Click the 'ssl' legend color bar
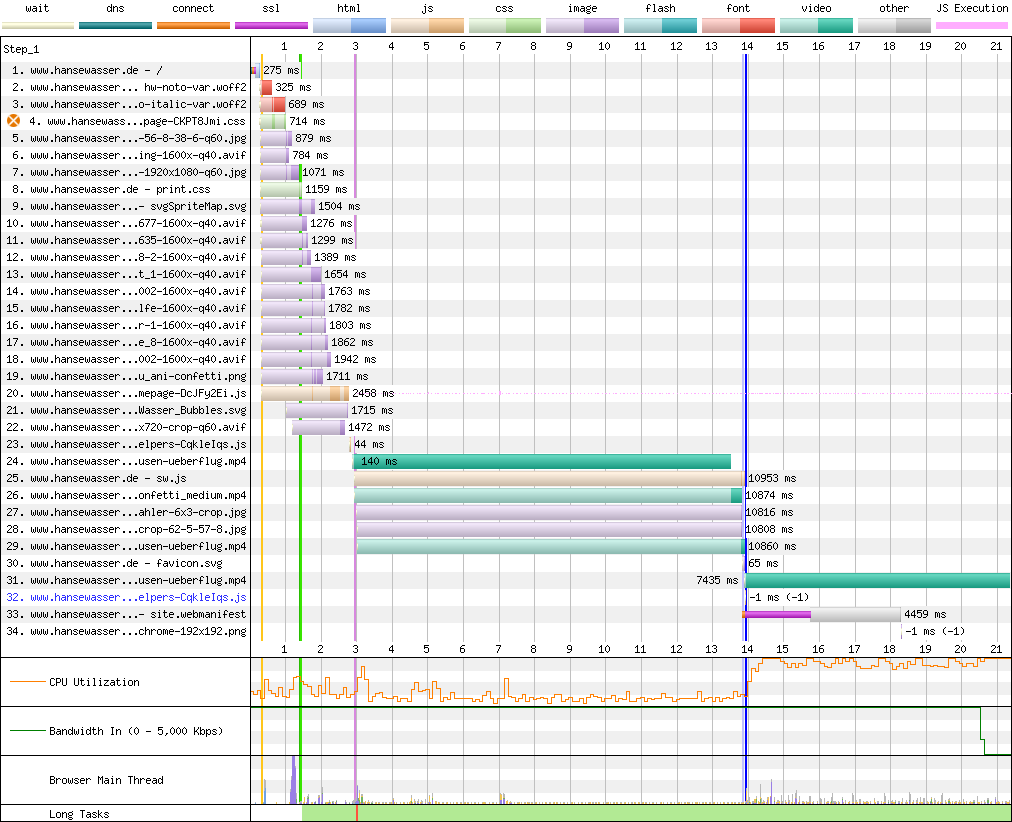 272,26
